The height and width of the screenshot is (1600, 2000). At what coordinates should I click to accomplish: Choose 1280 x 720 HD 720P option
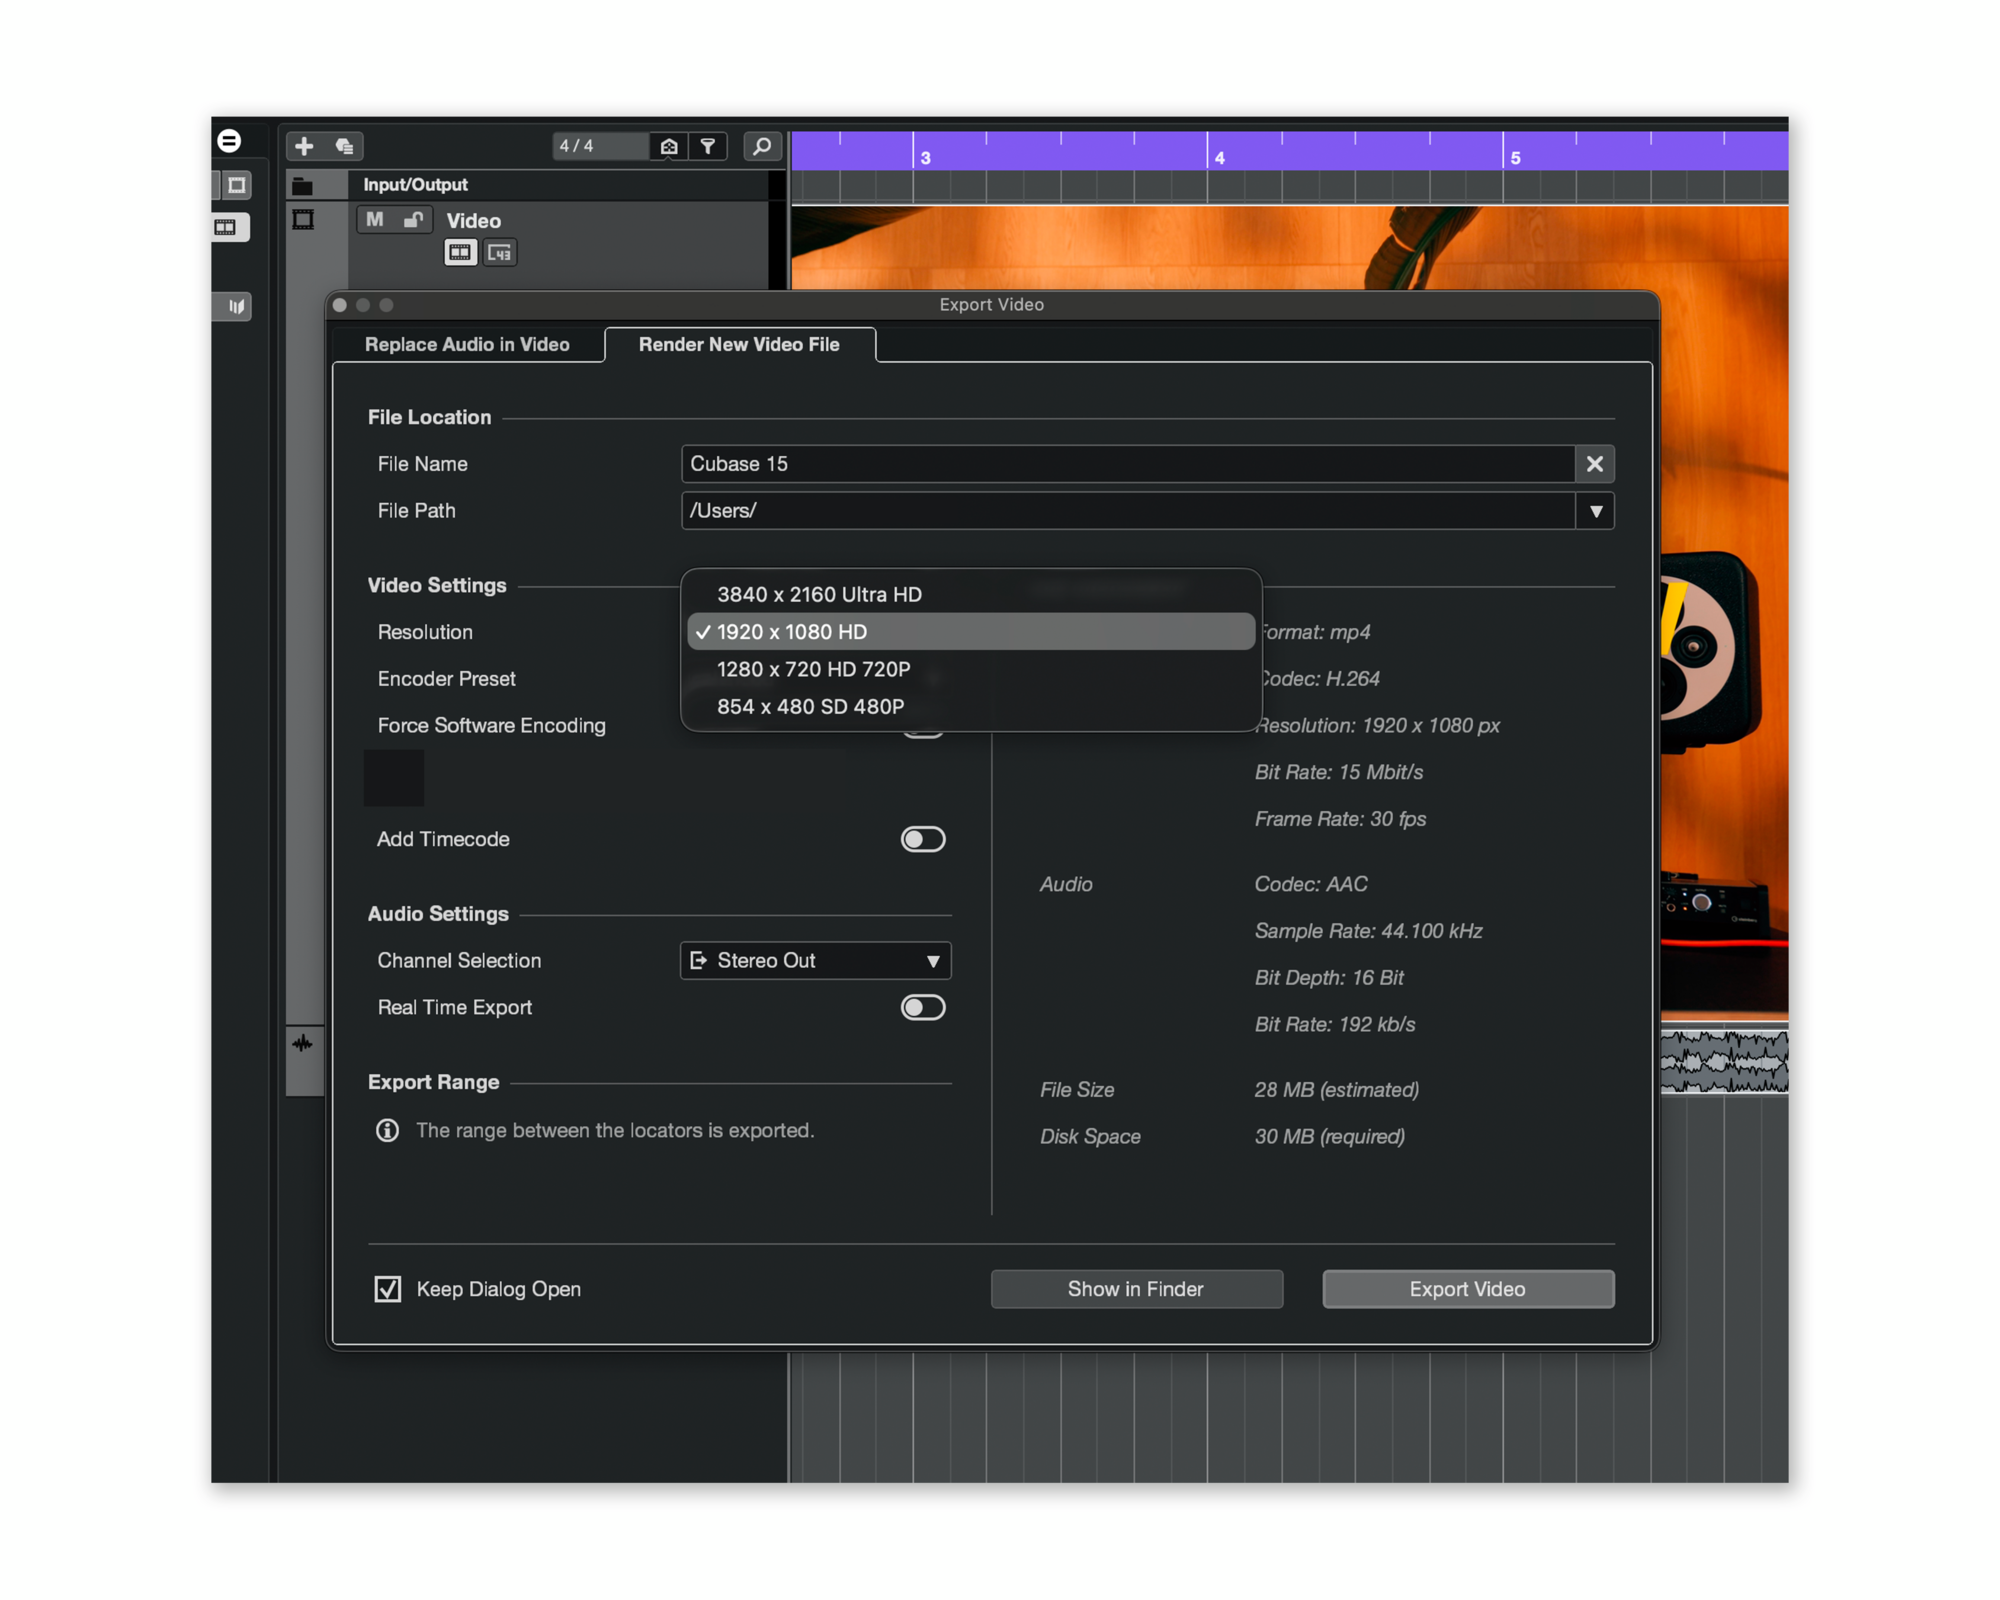813,669
